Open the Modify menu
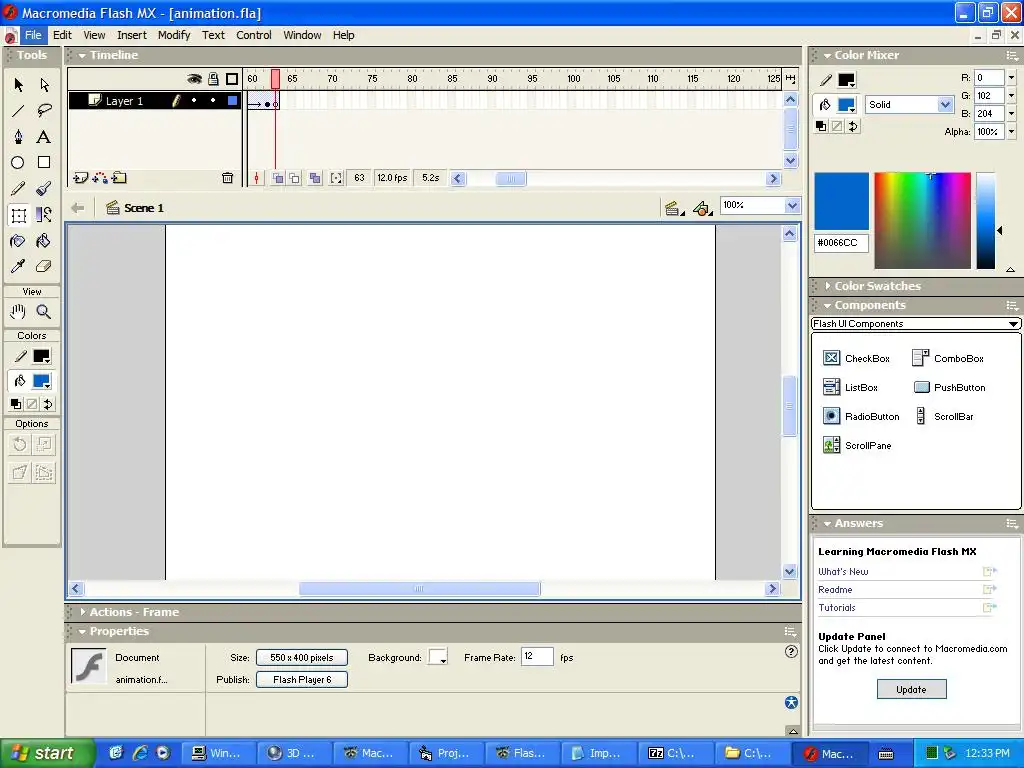The width and height of the screenshot is (1024, 768). (x=174, y=35)
